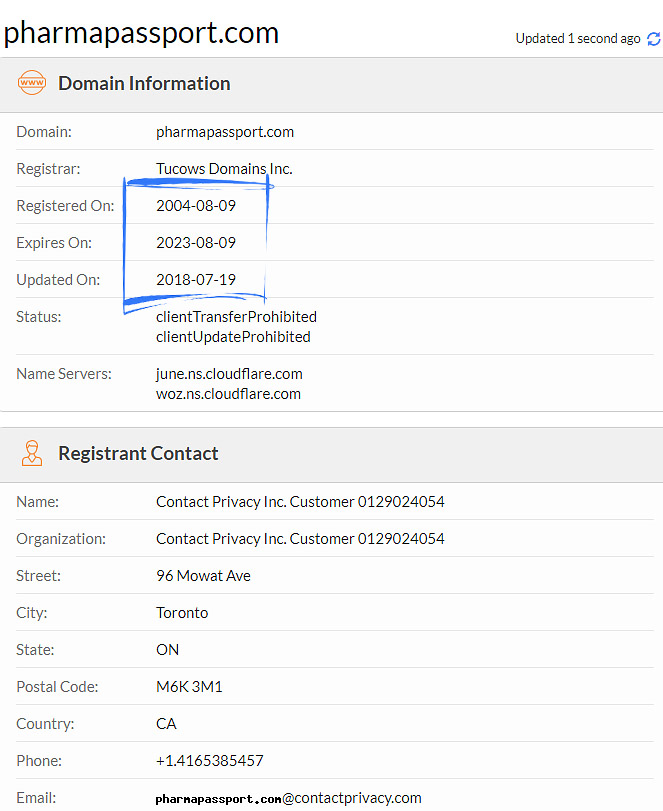Click the refresh icon beside Updated 1 second ago

(654, 39)
